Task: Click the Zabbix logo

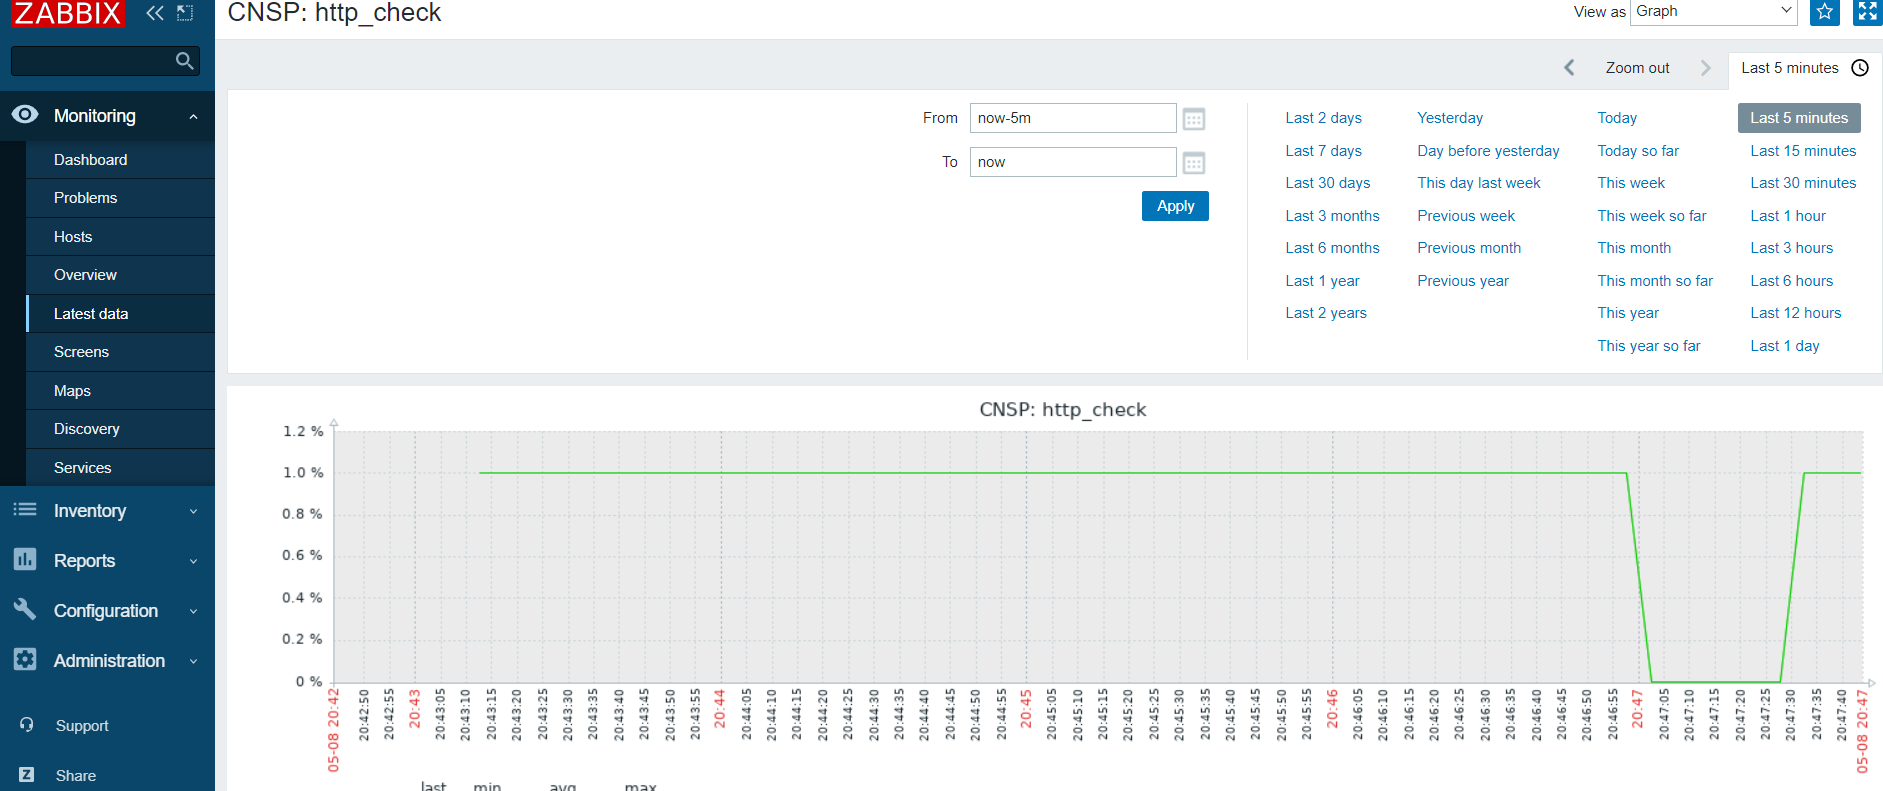Action: [68, 13]
